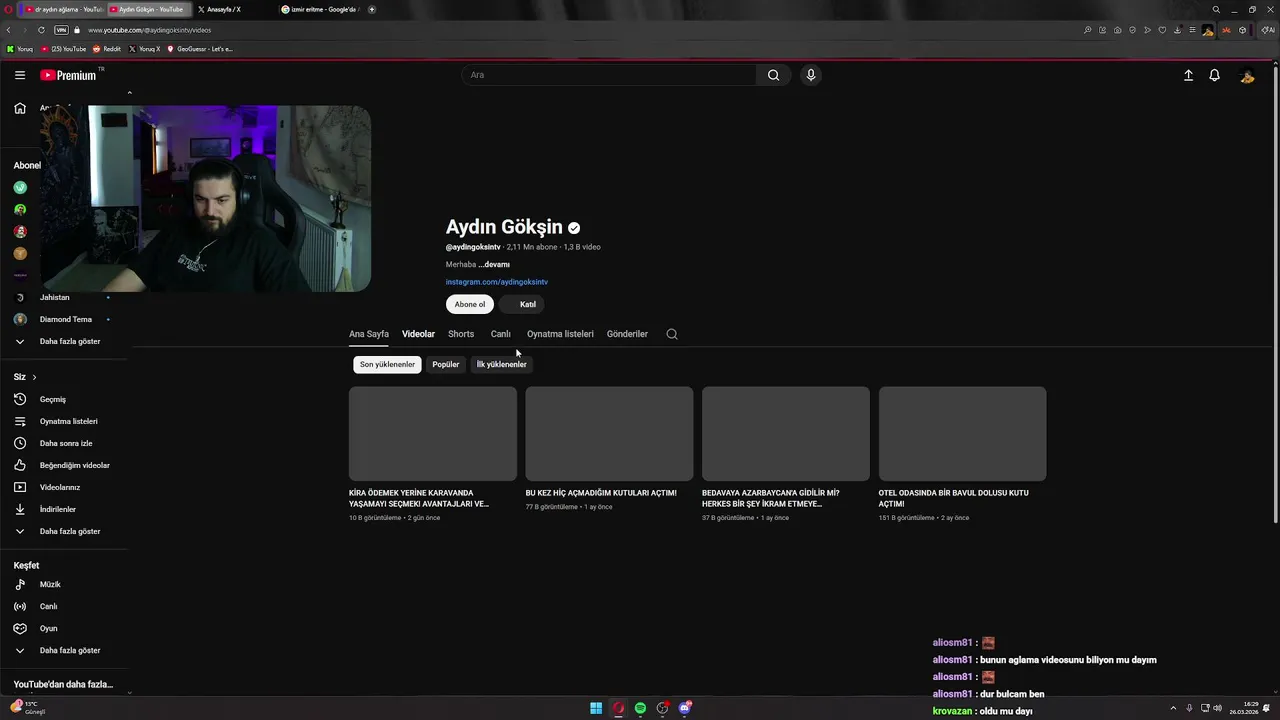
Task: Switch to izmir eritme Google browser tab
Action: 318,9
